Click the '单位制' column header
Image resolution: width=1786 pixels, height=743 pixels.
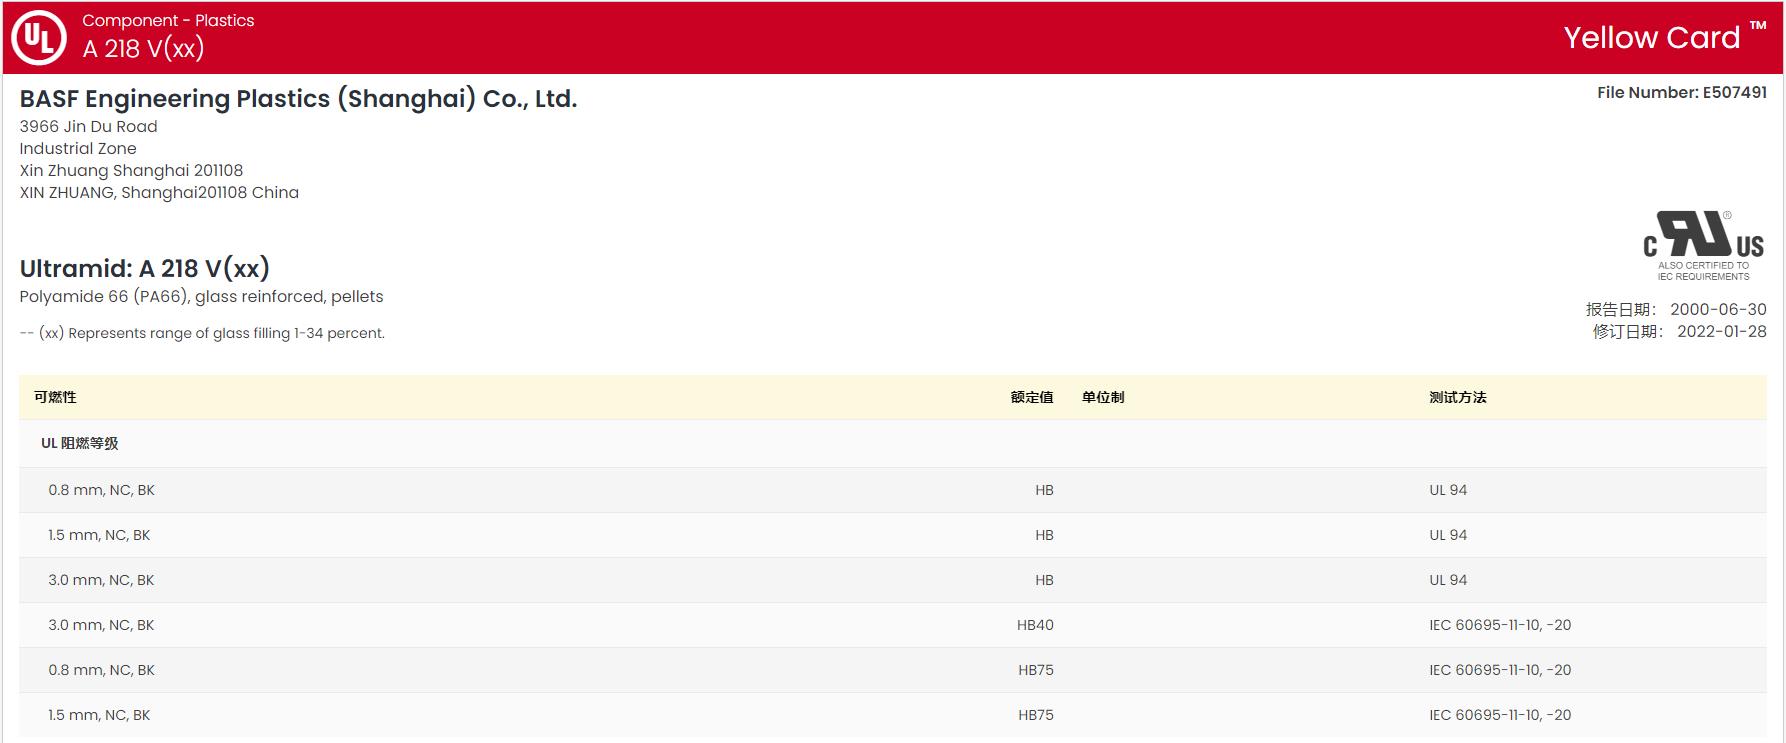1103,397
